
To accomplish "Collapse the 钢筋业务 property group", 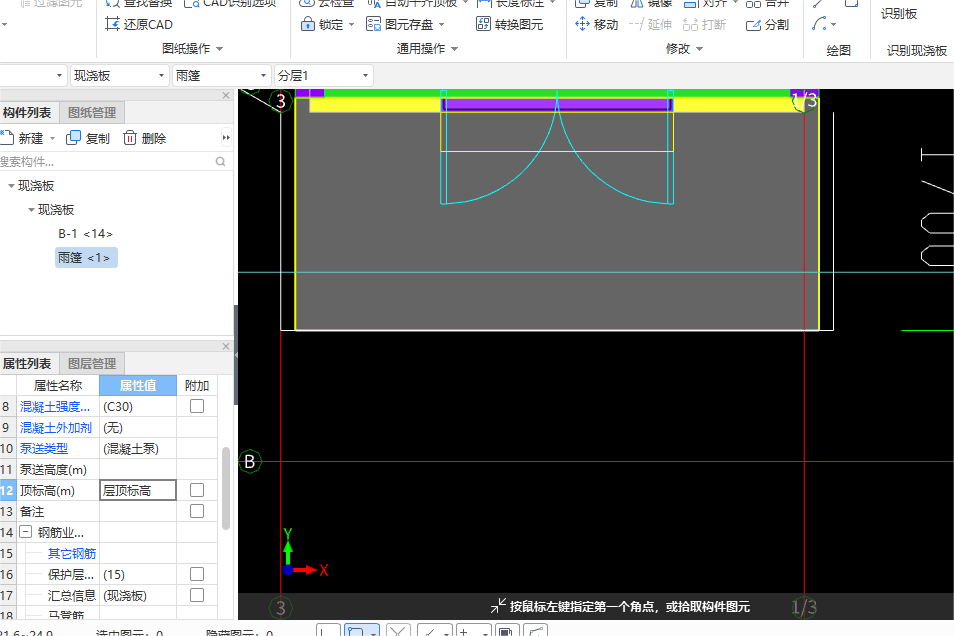I will point(26,532).
